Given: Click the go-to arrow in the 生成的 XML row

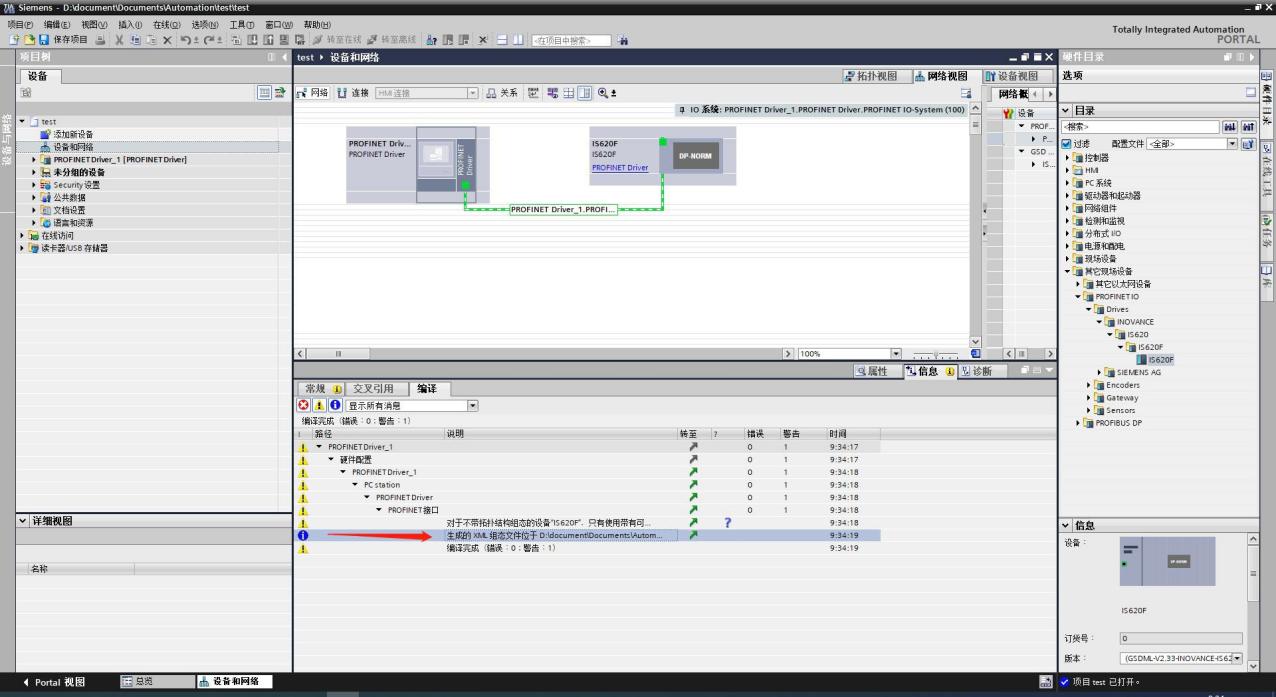Looking at the screenshot, I should pos(693,535).
